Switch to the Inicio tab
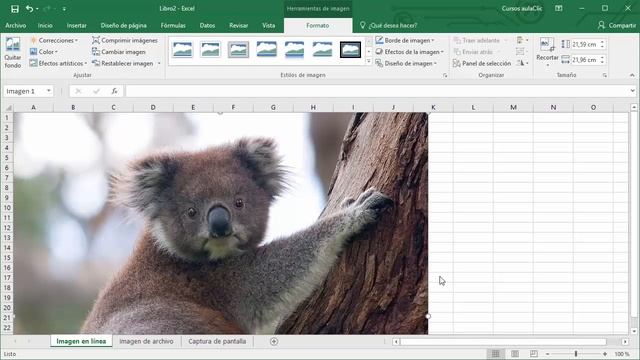640x360 pixels. click(45, 25)
